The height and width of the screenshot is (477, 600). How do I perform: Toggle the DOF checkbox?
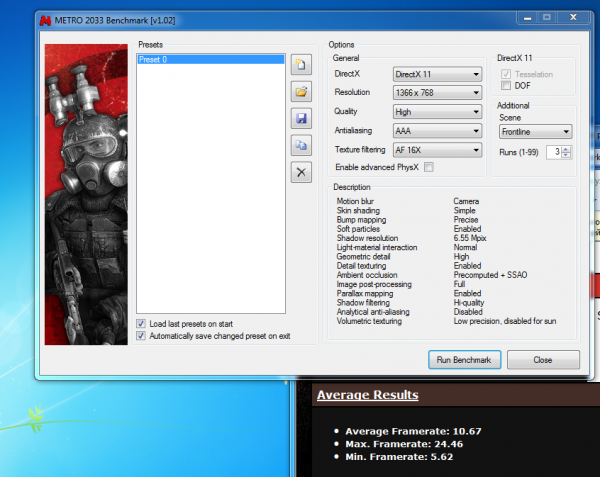(x=506, y=86)
